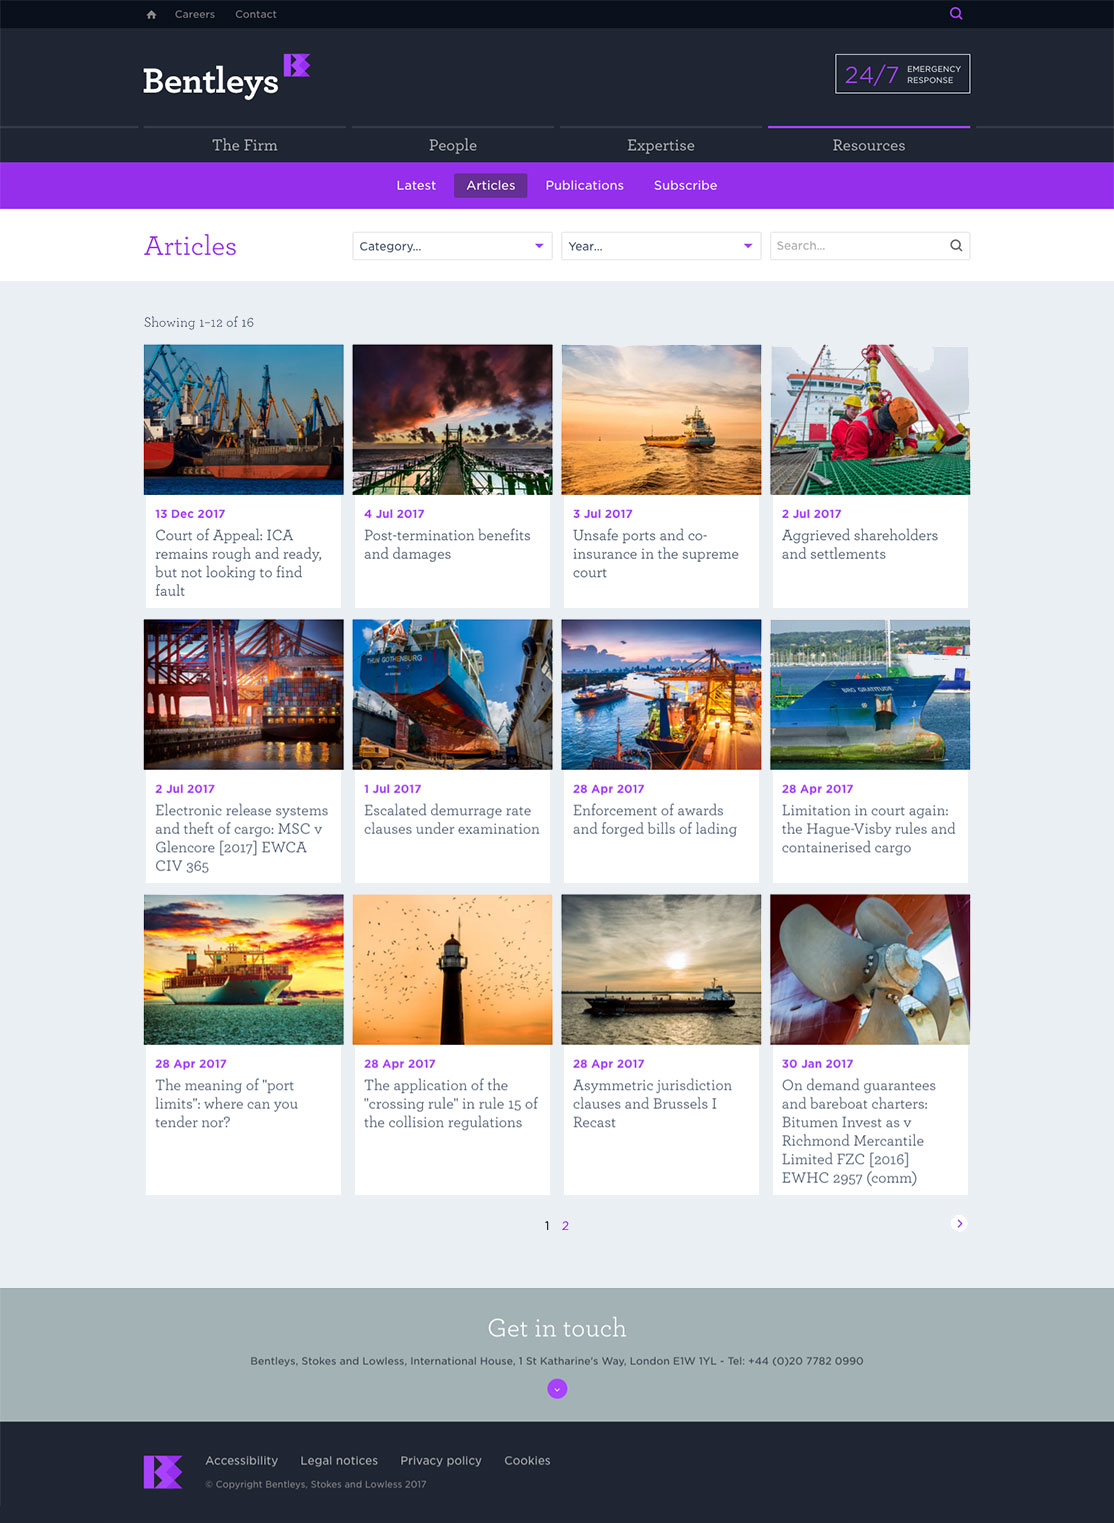Click the stormy ship deck thumbnail
Screen dimensions: 1114x1523
click(453, 420)
